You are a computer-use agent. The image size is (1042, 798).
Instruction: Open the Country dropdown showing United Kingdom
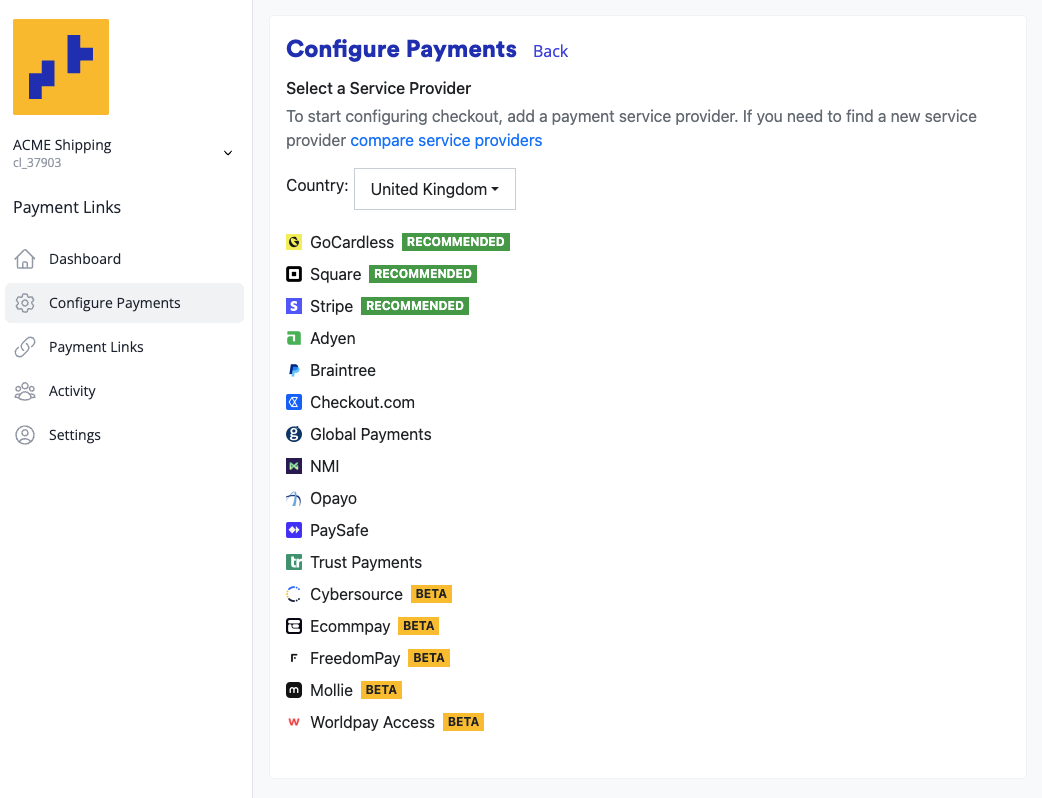pyautogui.click(x=435, y=189)
